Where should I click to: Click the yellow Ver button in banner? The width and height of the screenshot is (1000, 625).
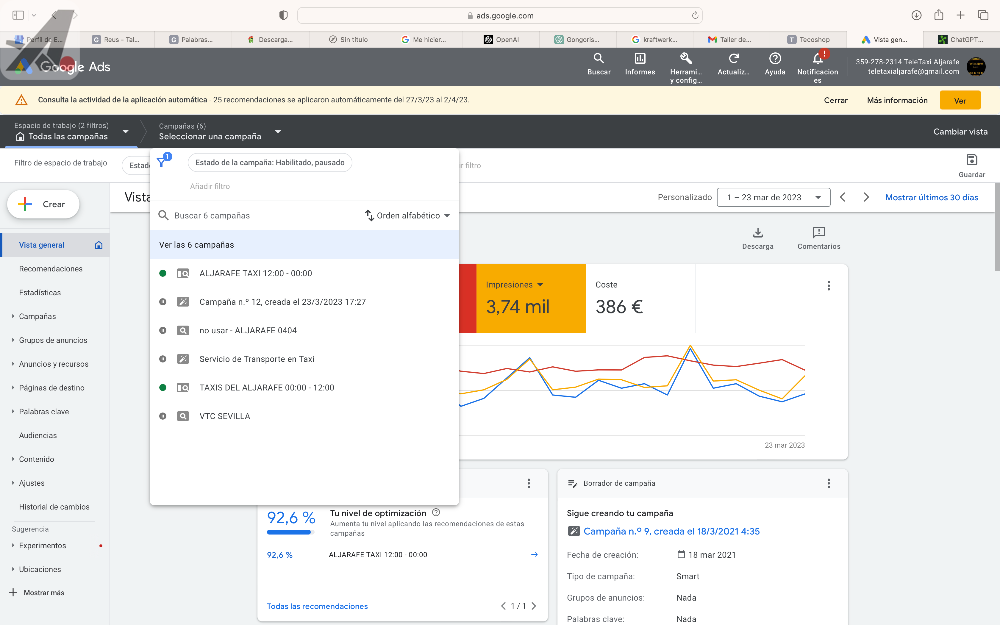point(960,101)
